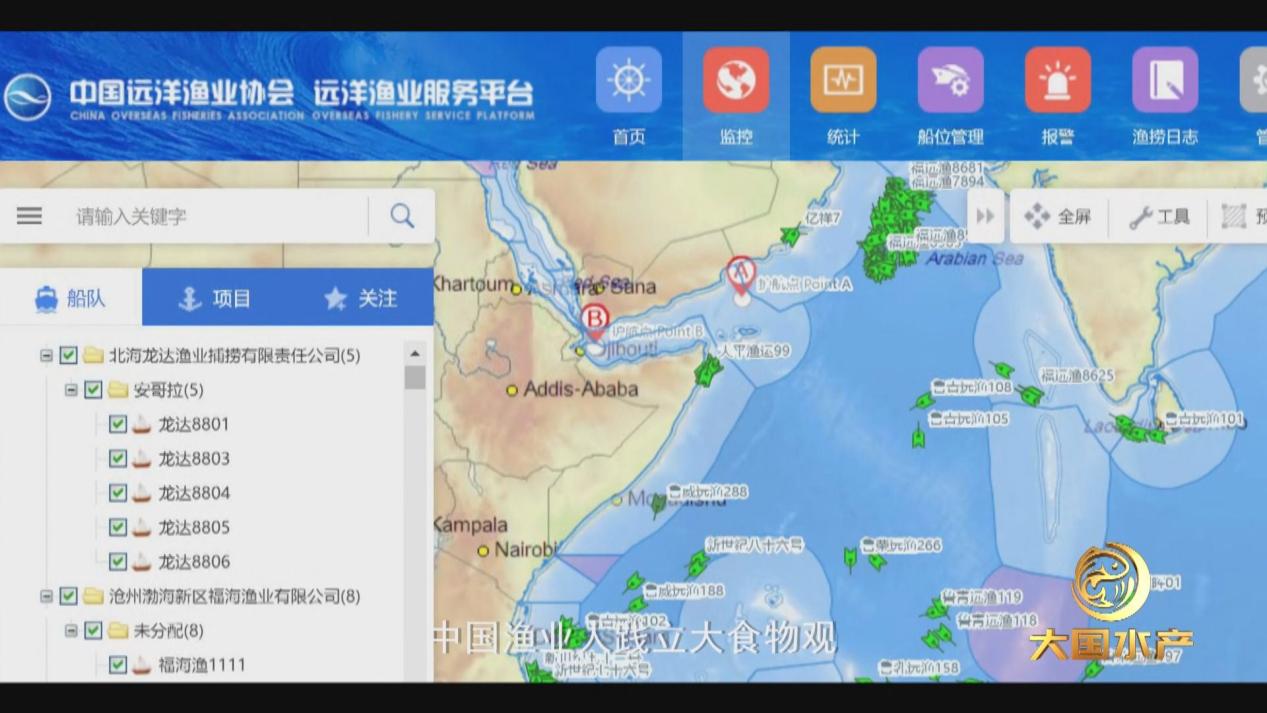The width and height of the screenshot is (1267, 713).
Task: Uncheck the 沧州渤海新区福海渔业有限公司 checkbox
Action: pyautogui.click(x=68, y=596)
